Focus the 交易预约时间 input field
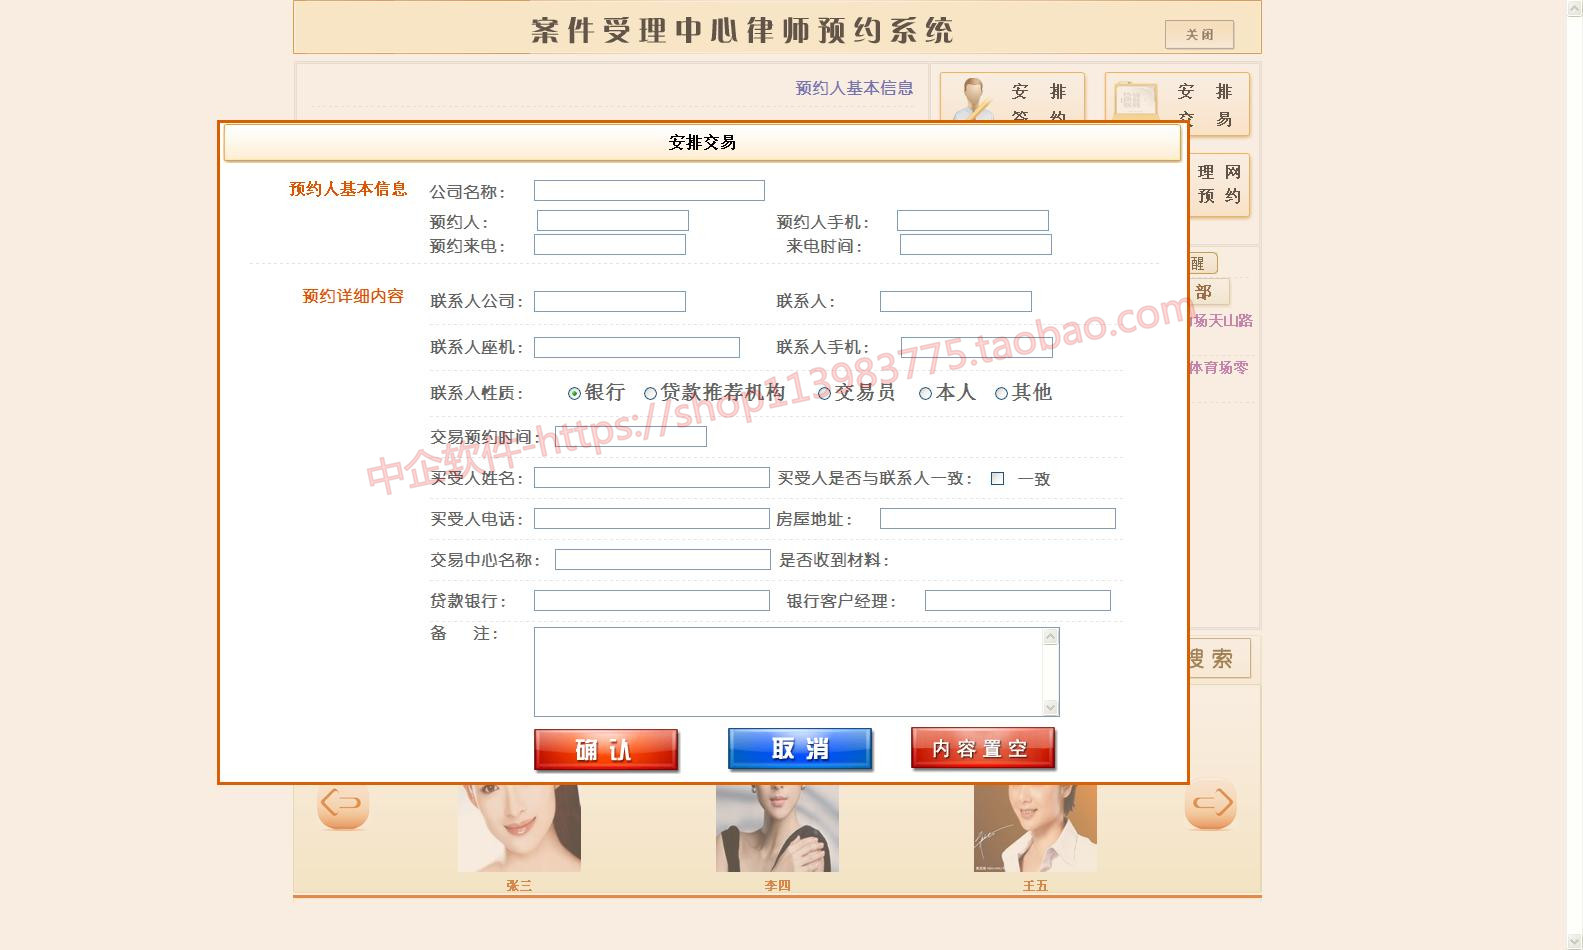 631,437
